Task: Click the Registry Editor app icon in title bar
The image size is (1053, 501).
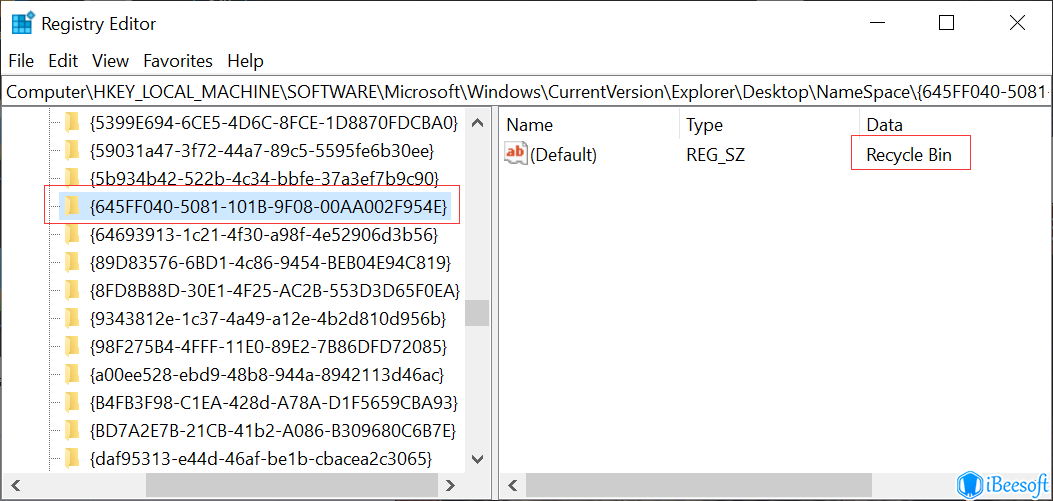Action: tap(23, 24)
